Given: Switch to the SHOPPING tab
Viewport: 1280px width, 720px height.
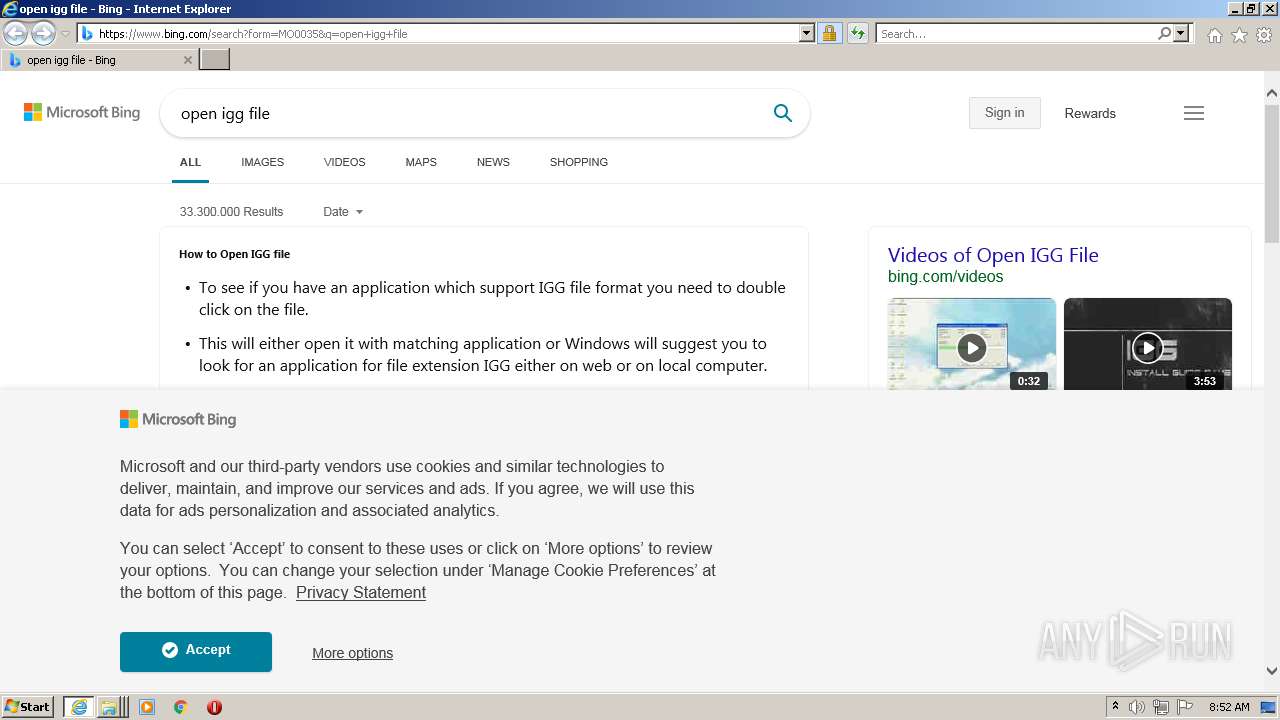Looking at the screenshot, I should [579, 162].
